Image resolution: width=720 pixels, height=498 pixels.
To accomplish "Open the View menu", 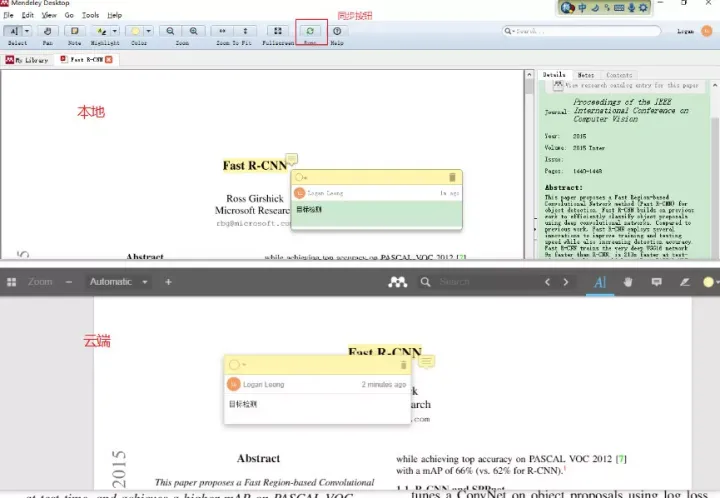I will tap(49, 15).
